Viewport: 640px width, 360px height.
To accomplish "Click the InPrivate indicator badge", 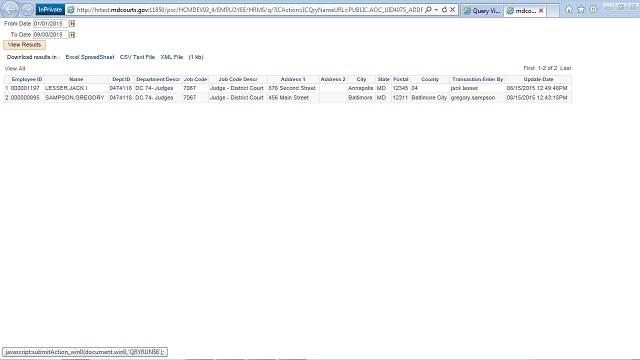I will (50, 9).
